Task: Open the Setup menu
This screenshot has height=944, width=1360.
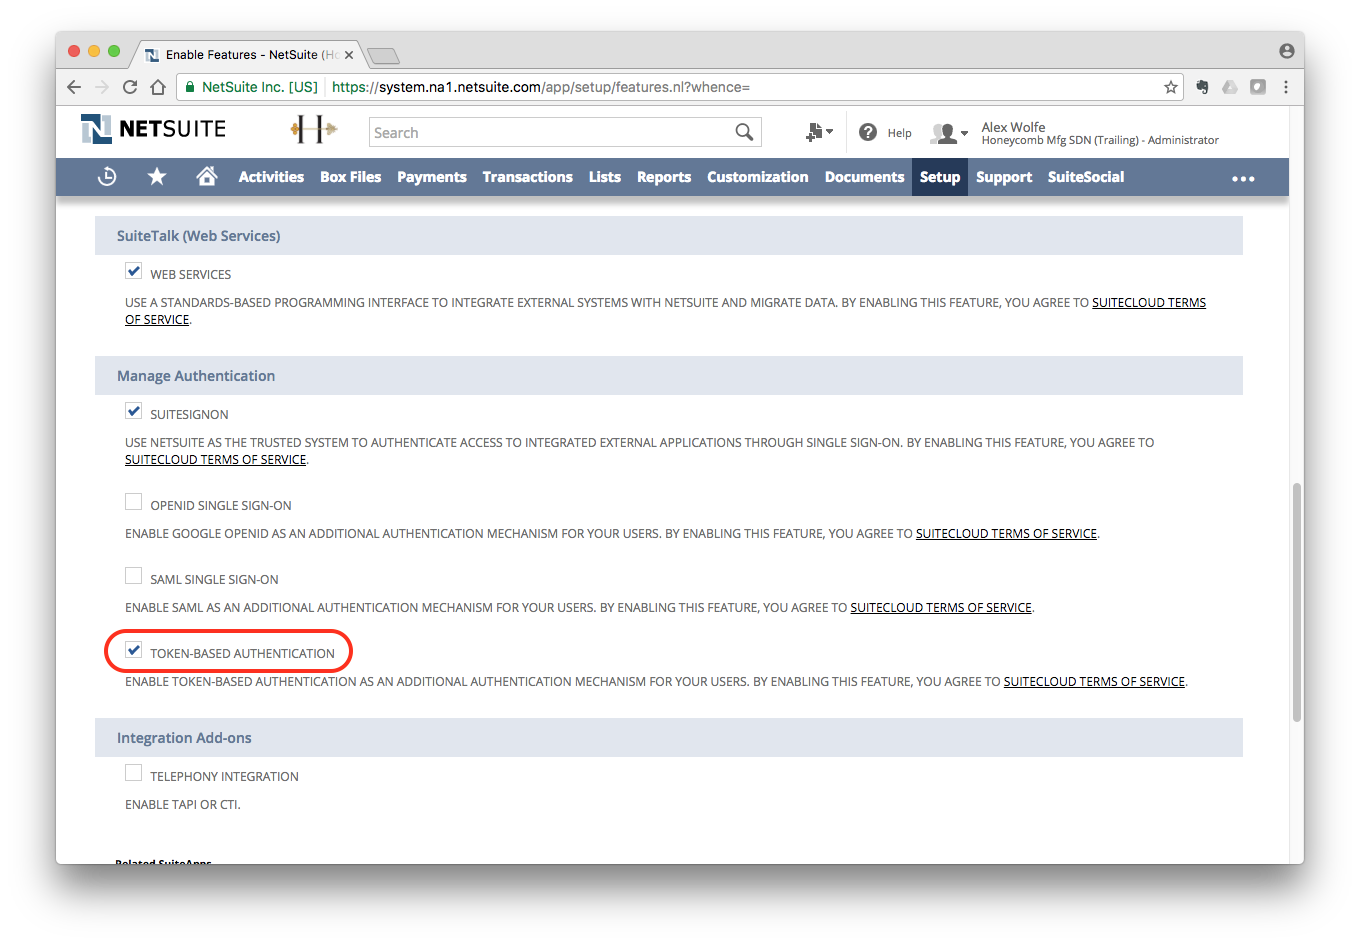Action: (x=940, y=177)
